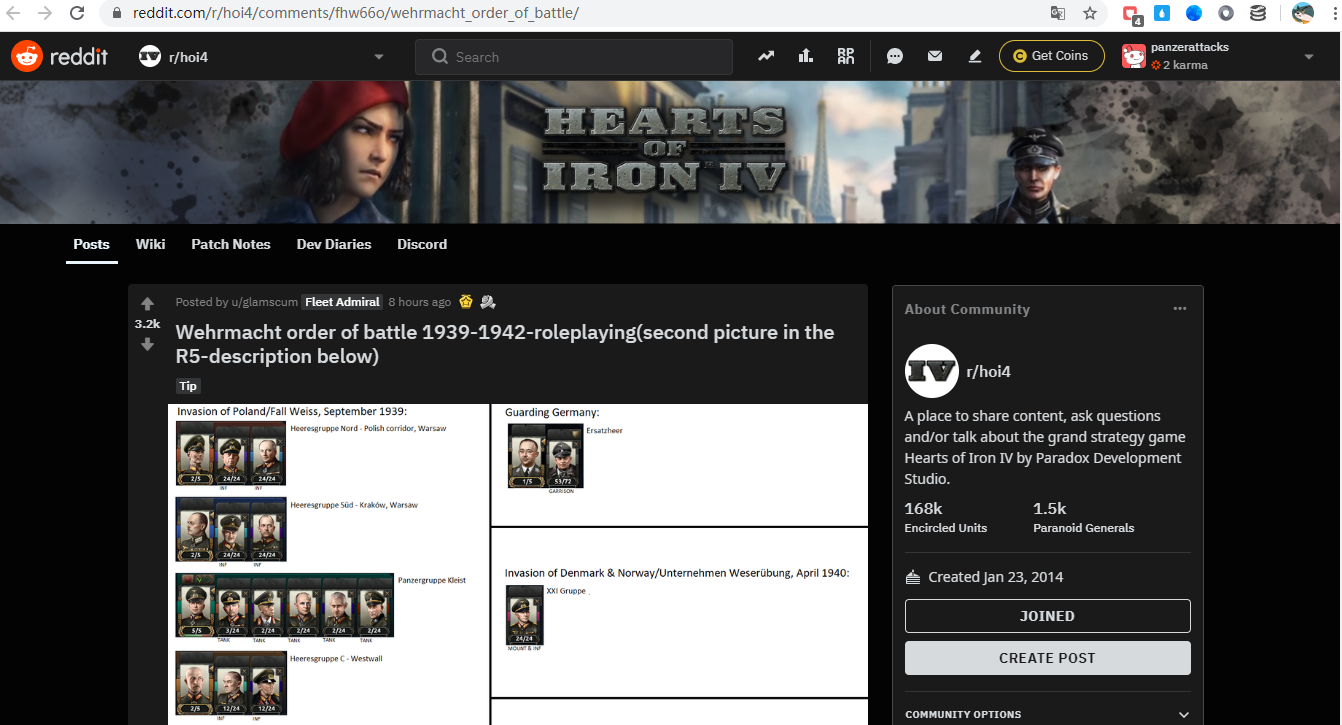Open the u/glamscum user profile link
Screen dimensions: 1342x725
(x=263, y=302)
